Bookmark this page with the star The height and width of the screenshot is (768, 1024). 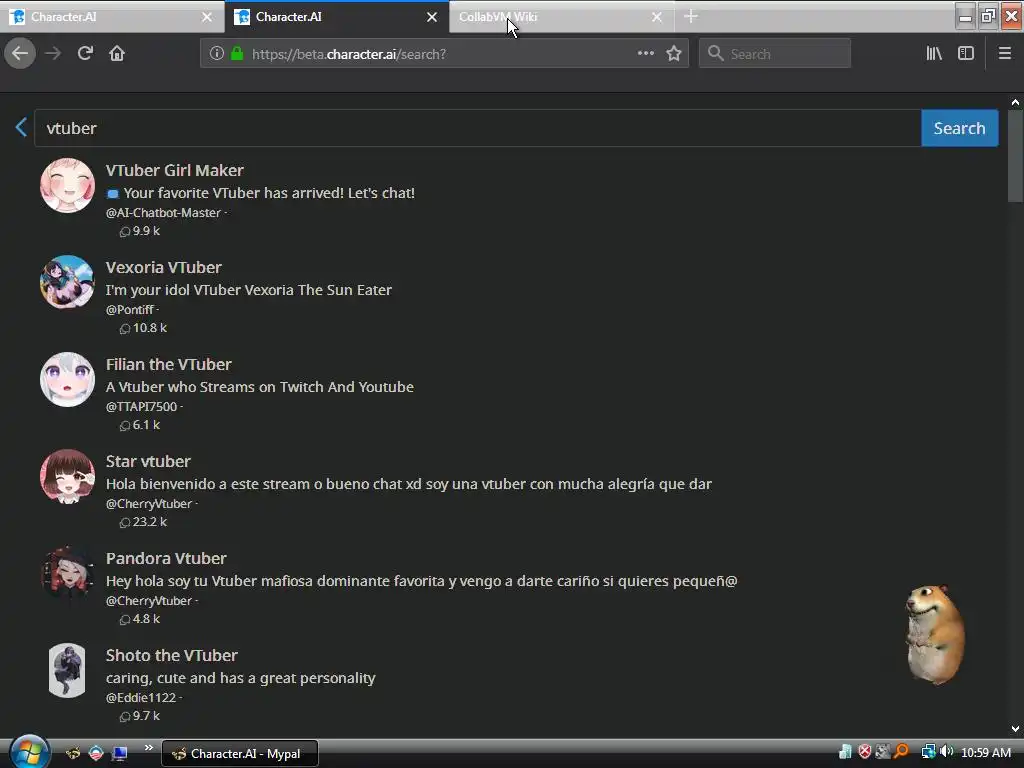(674, 54)
